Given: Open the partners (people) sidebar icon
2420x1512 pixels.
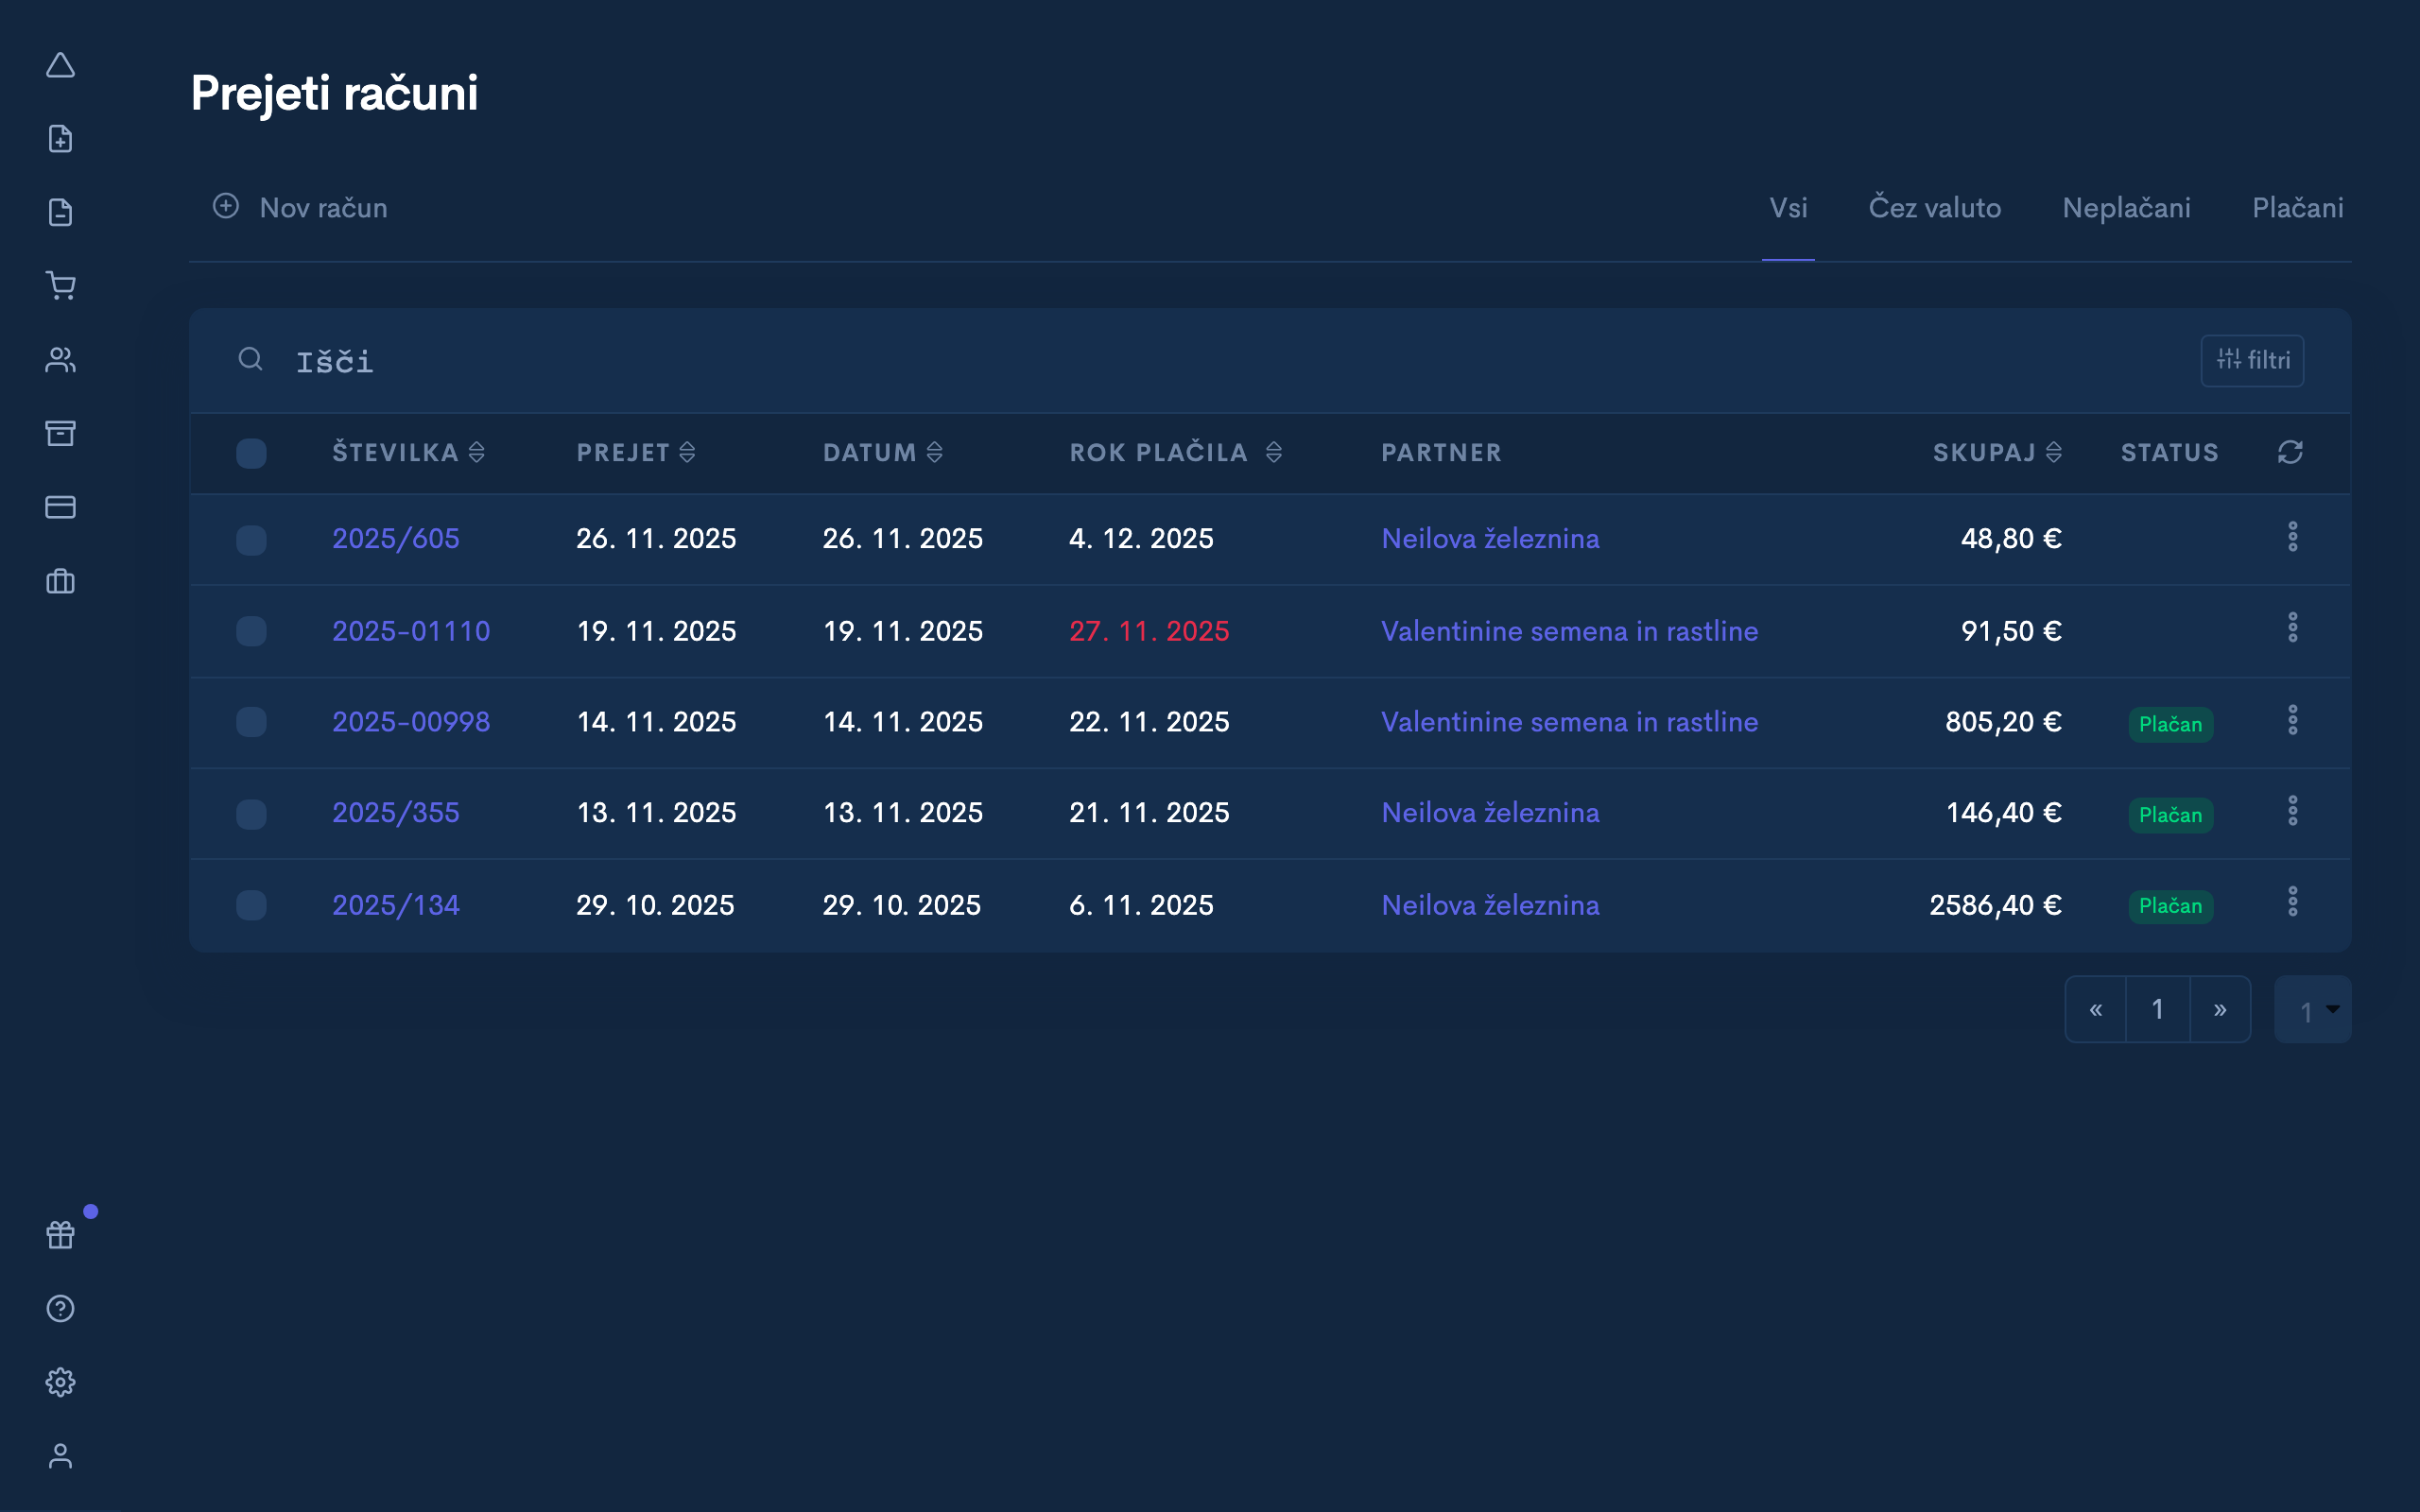Looking at the screenshot, I should [x=61, y=360].
